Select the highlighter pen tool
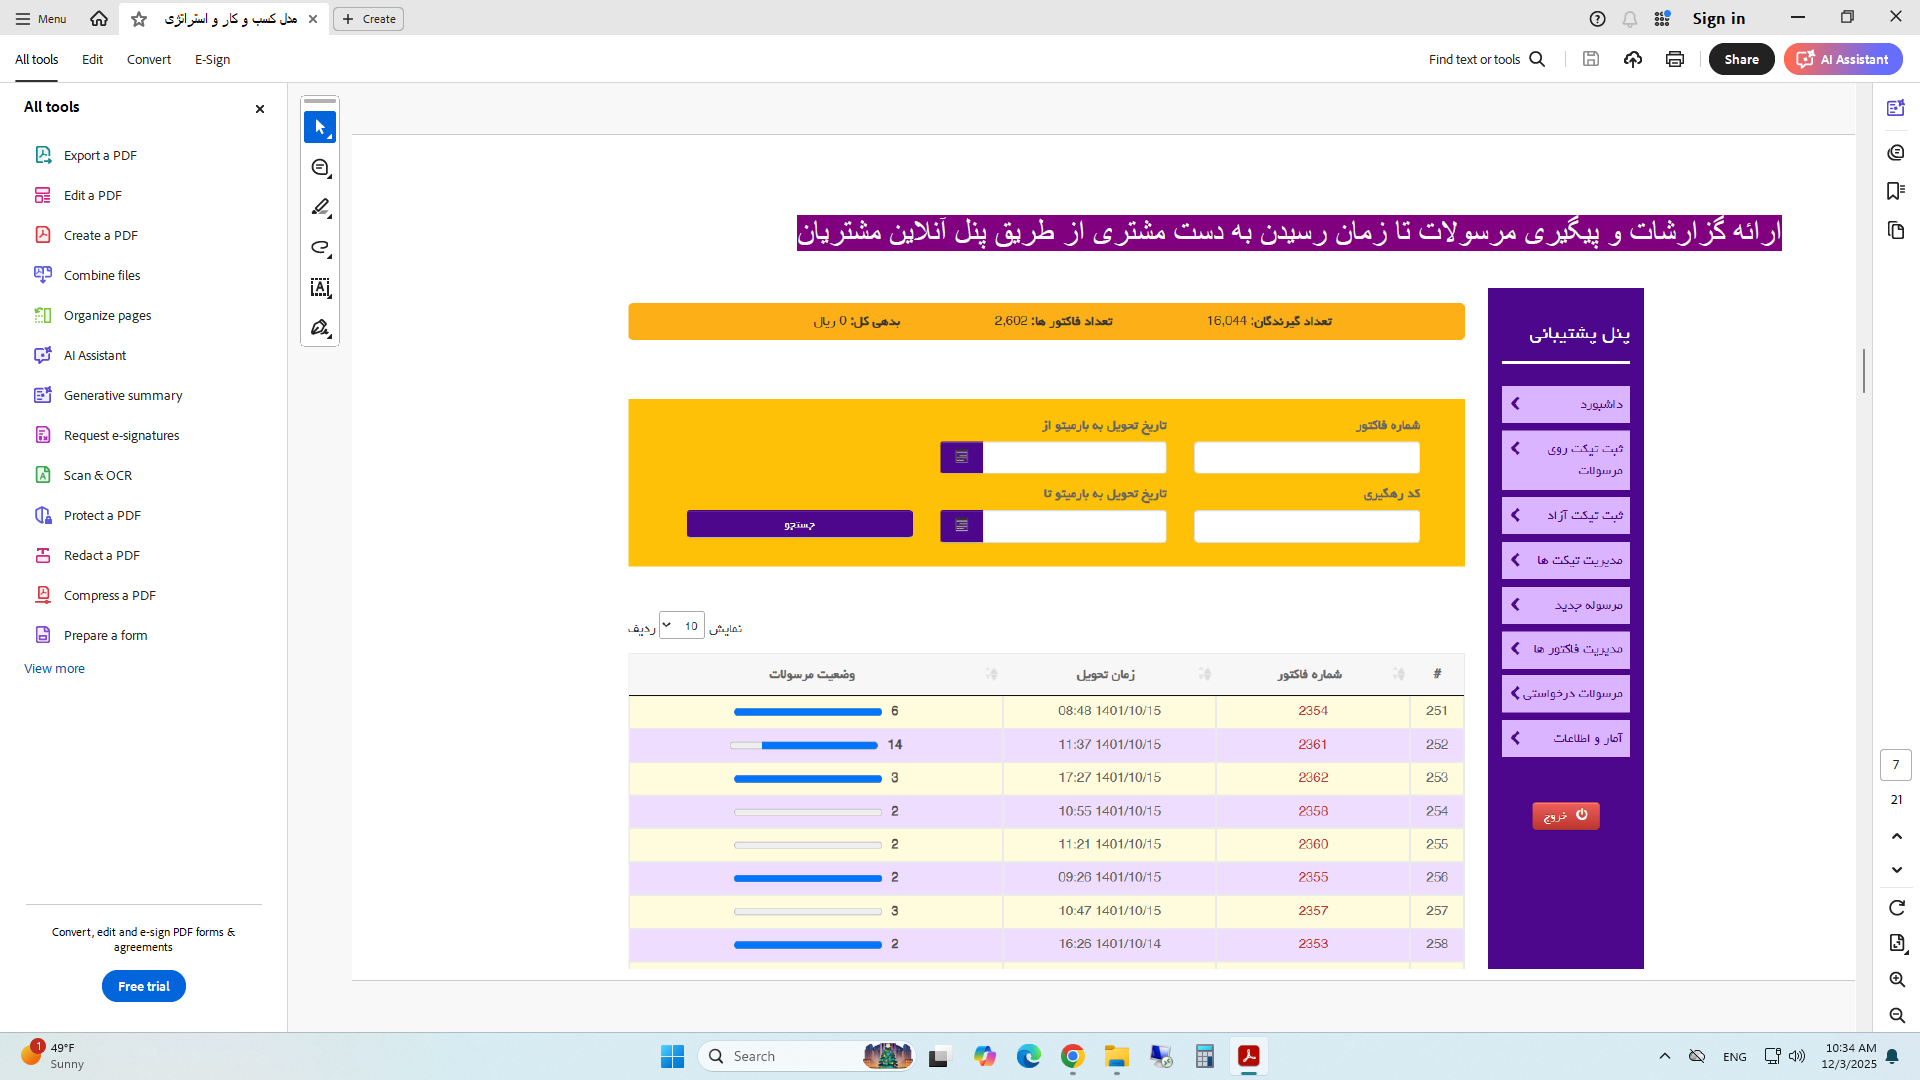The height and width of the screenshot is (1080, 1920). (x=320, y=208)
